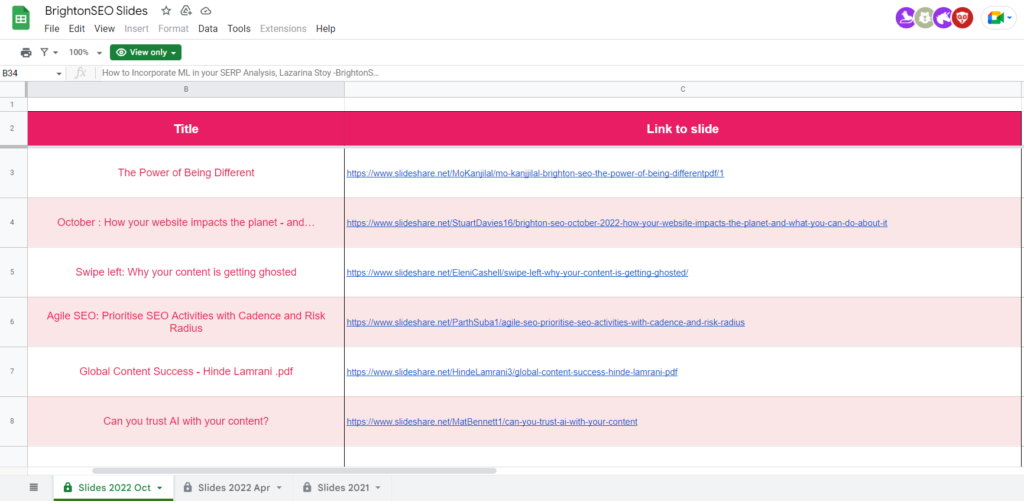The image size is (1024, 501).
Task: Open the EleniCashell swipe-left slideshare link
Action: (517, 272)
